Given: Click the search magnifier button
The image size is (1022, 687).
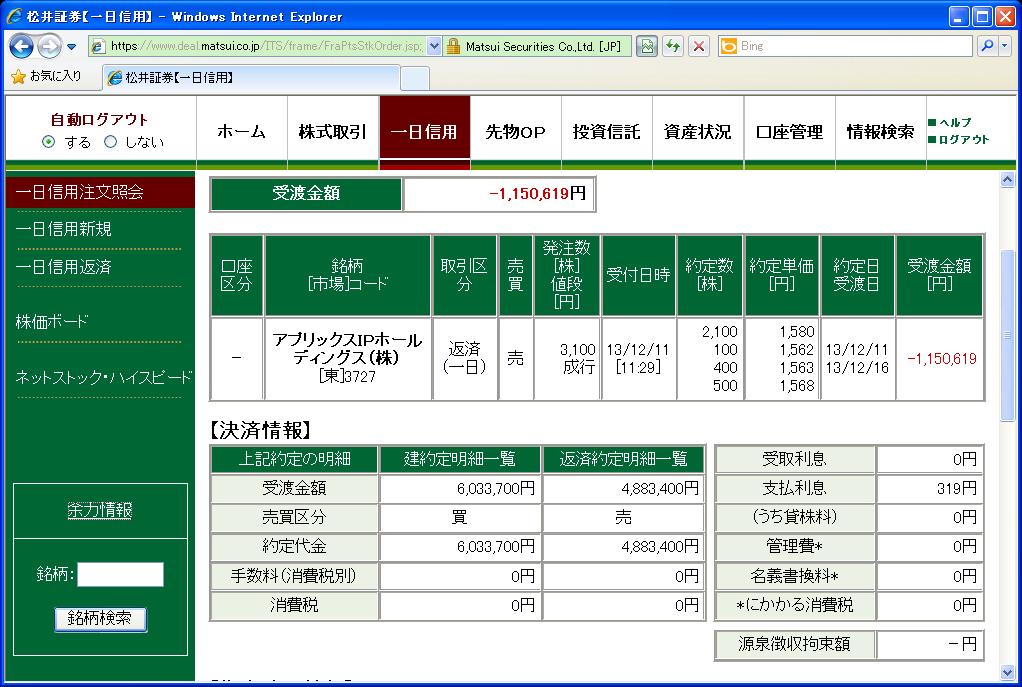Looking at the screenshot, I should click(987, 46).
